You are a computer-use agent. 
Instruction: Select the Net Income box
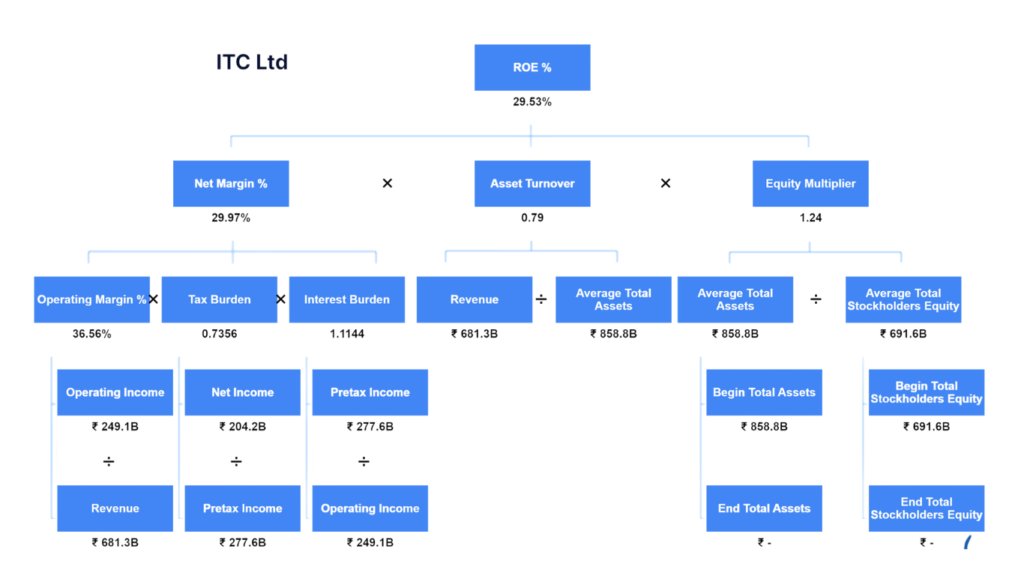[x=242, y=392]
